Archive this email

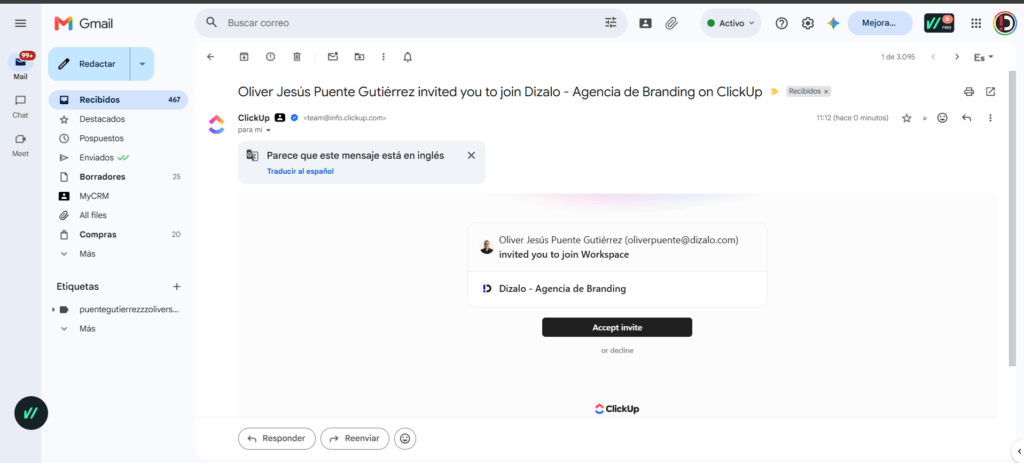pyautogui.click(x=244, y=57)
